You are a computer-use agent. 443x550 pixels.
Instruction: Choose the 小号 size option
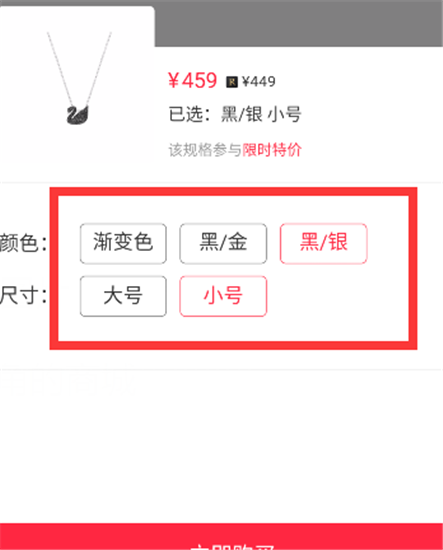click(223, 296)
